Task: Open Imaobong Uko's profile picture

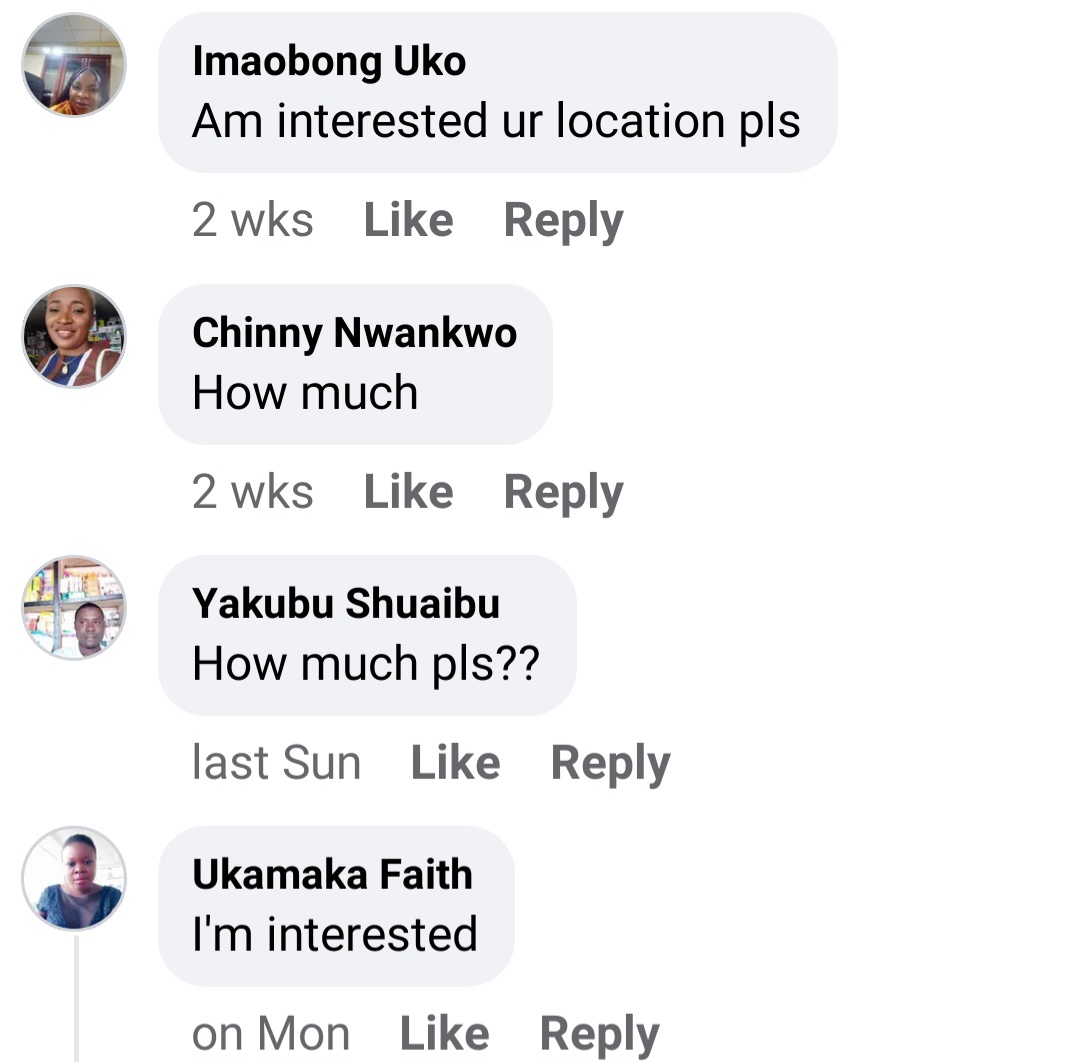Action: [74, 65]
